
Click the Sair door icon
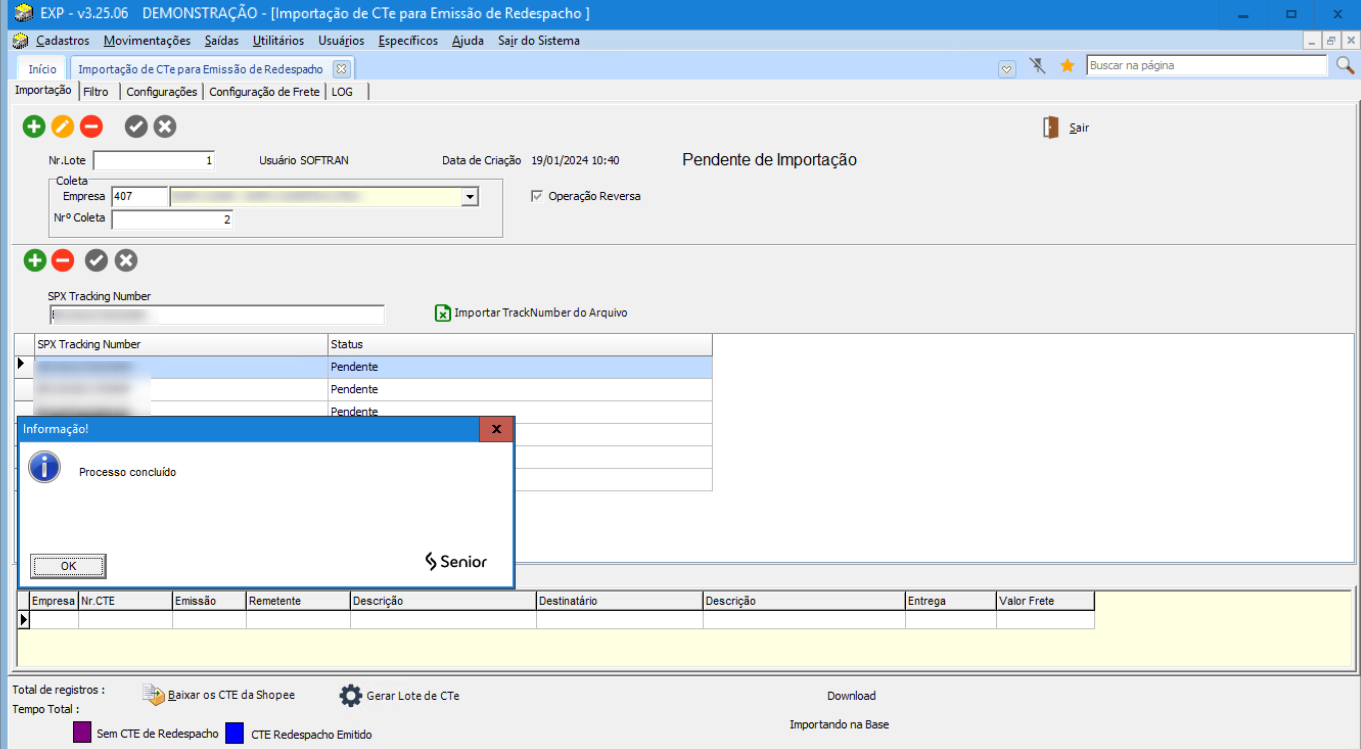[1051, 128]
